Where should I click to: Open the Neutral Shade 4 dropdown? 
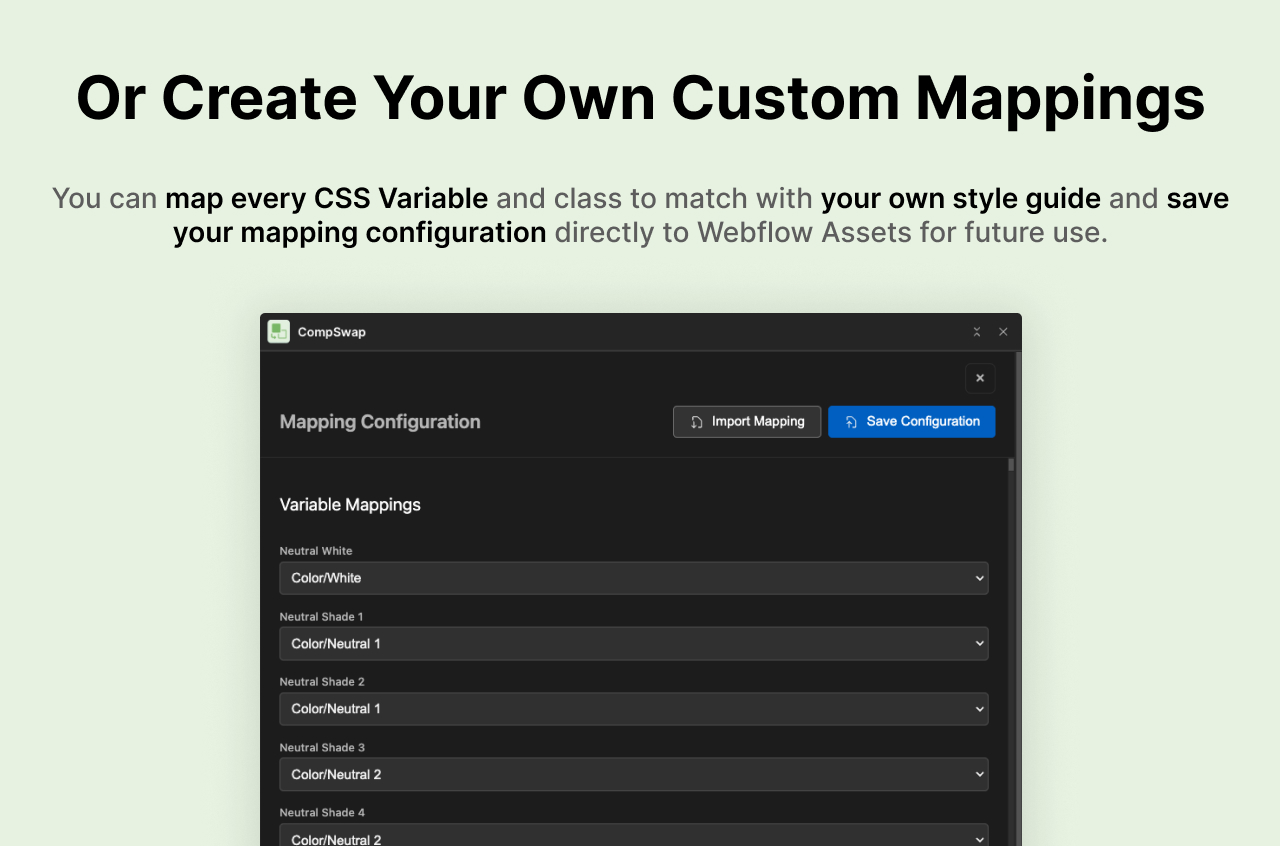(x=634, y=839)
